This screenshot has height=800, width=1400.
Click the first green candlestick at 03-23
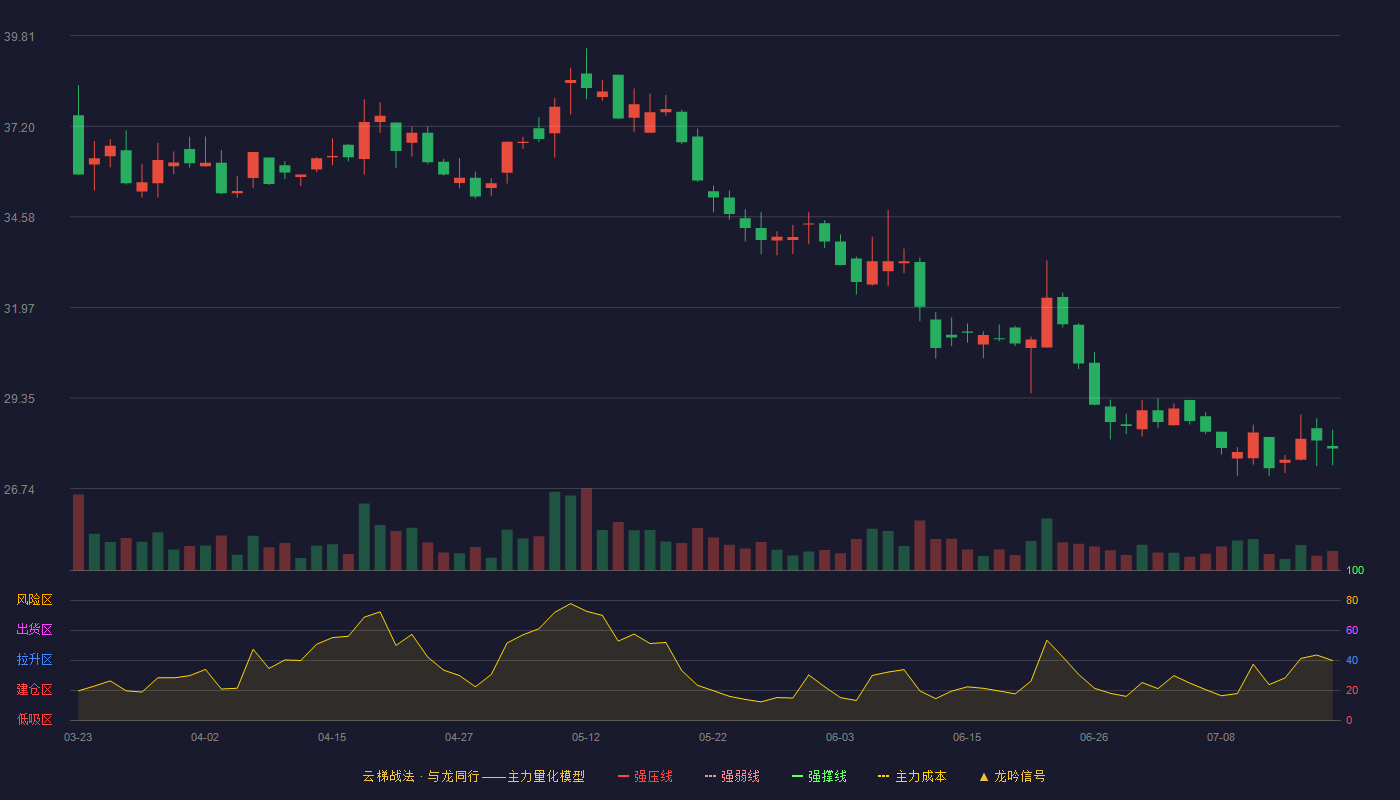(x=78, y=145)
